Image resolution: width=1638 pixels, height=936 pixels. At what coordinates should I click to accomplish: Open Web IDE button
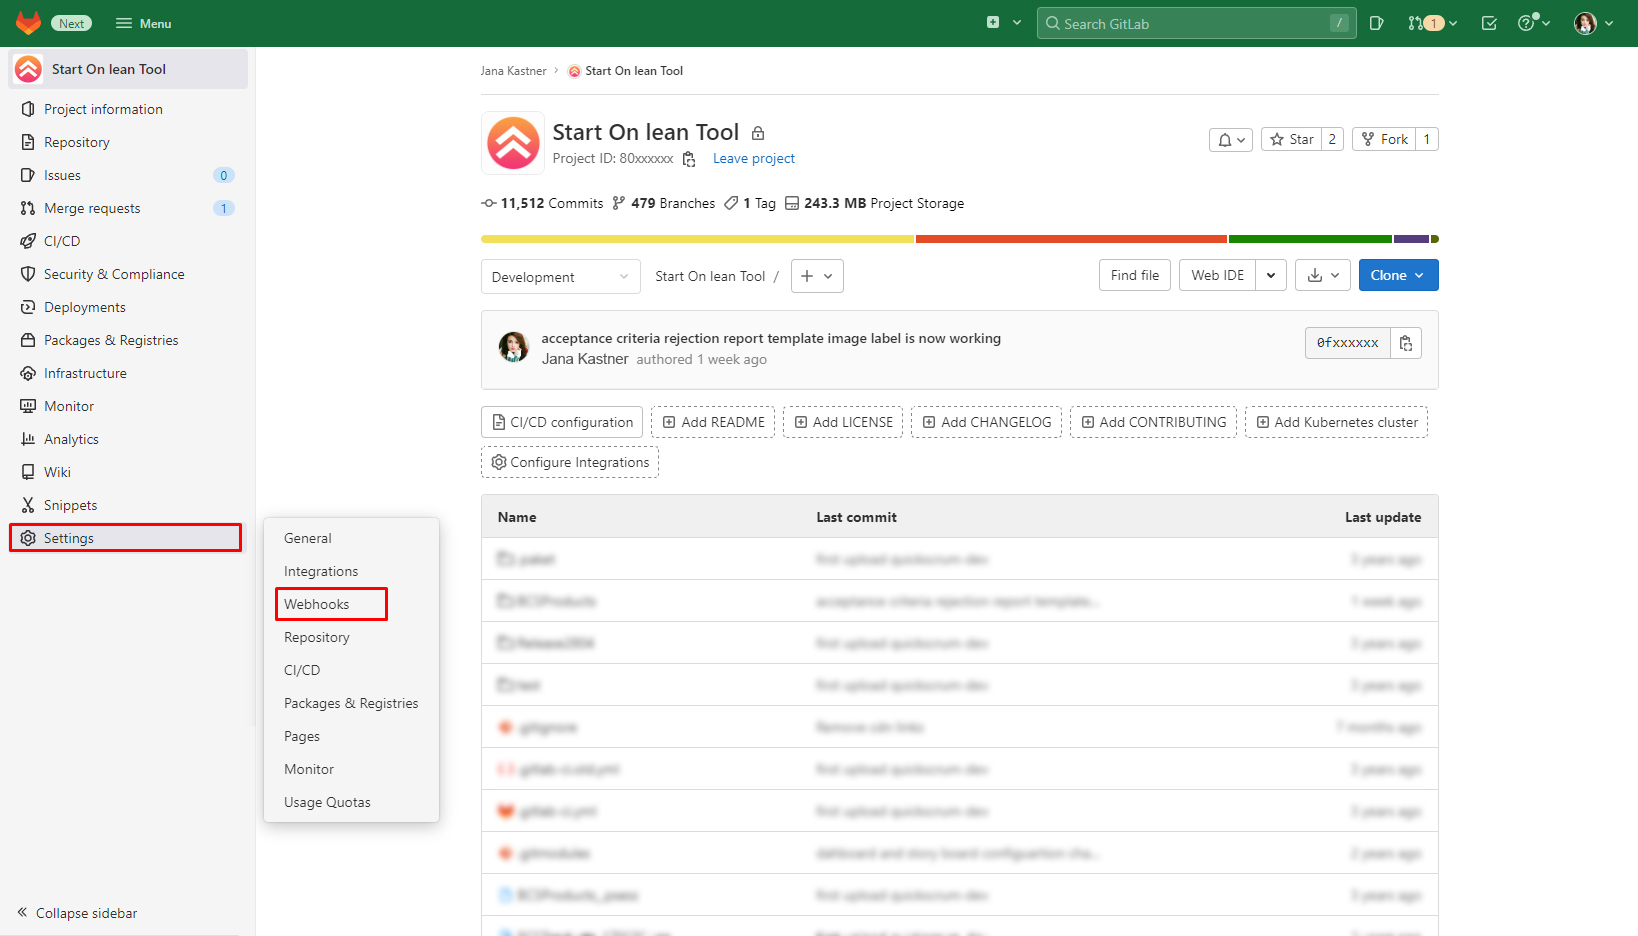[x=1217, y=275]
